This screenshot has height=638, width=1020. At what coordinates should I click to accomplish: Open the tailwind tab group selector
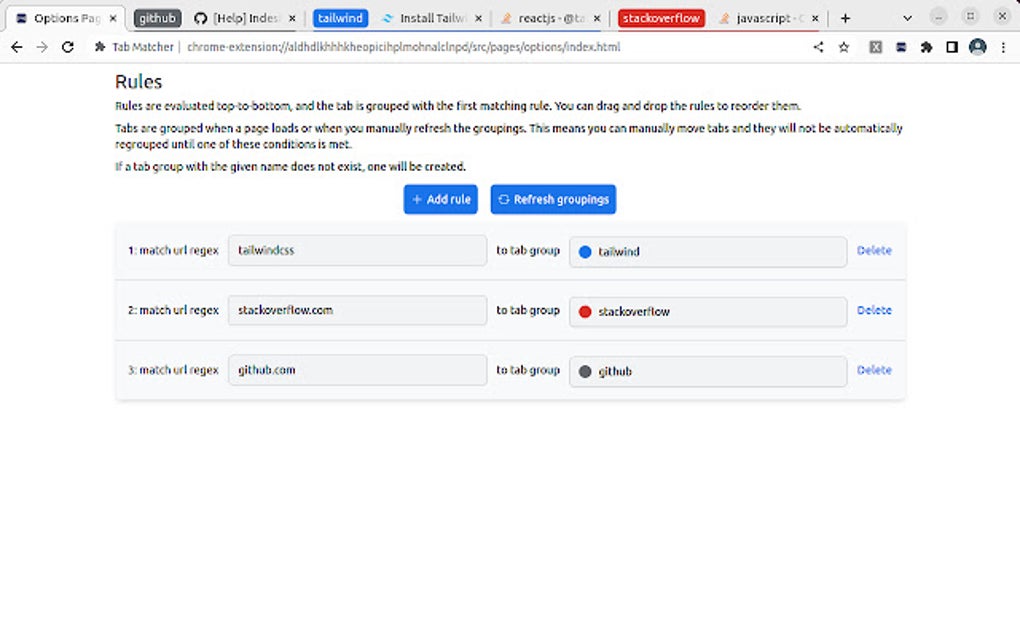pos(708,252)
